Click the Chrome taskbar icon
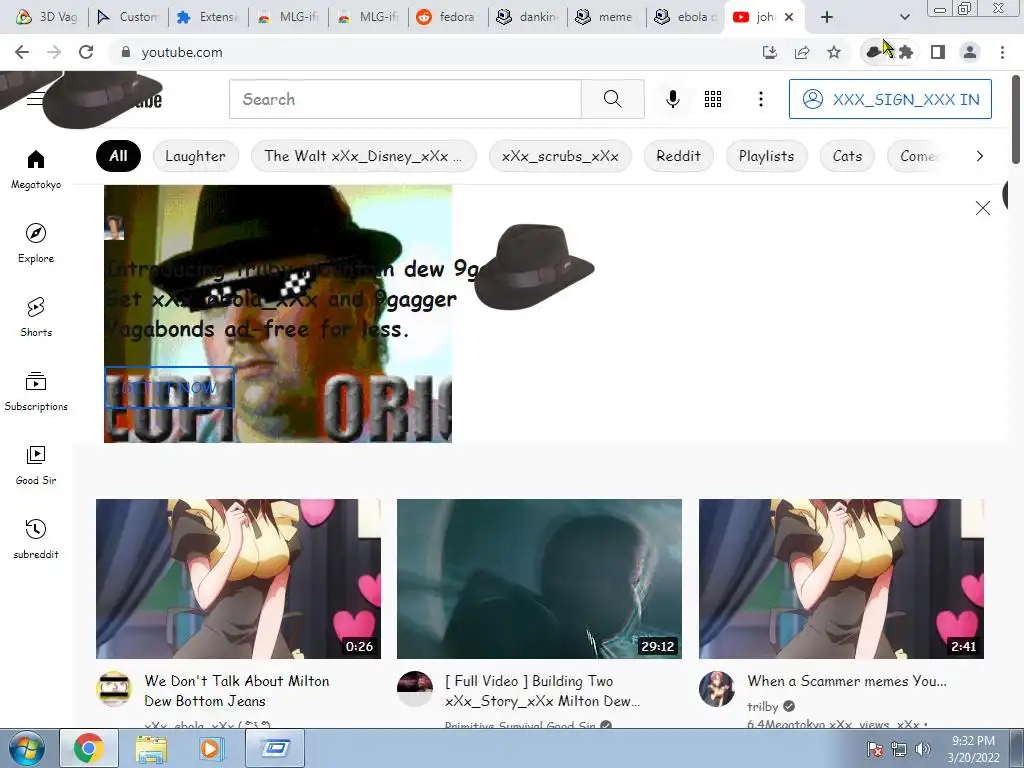 89,748
